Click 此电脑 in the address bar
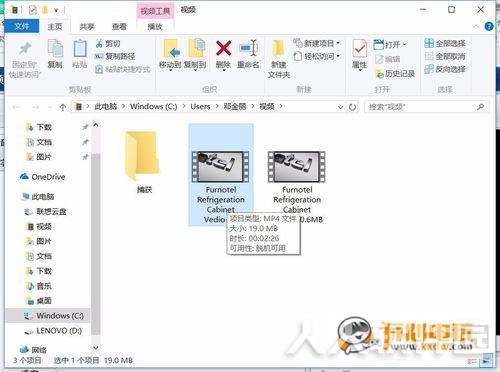500x372 pixels. coord(105,106)
